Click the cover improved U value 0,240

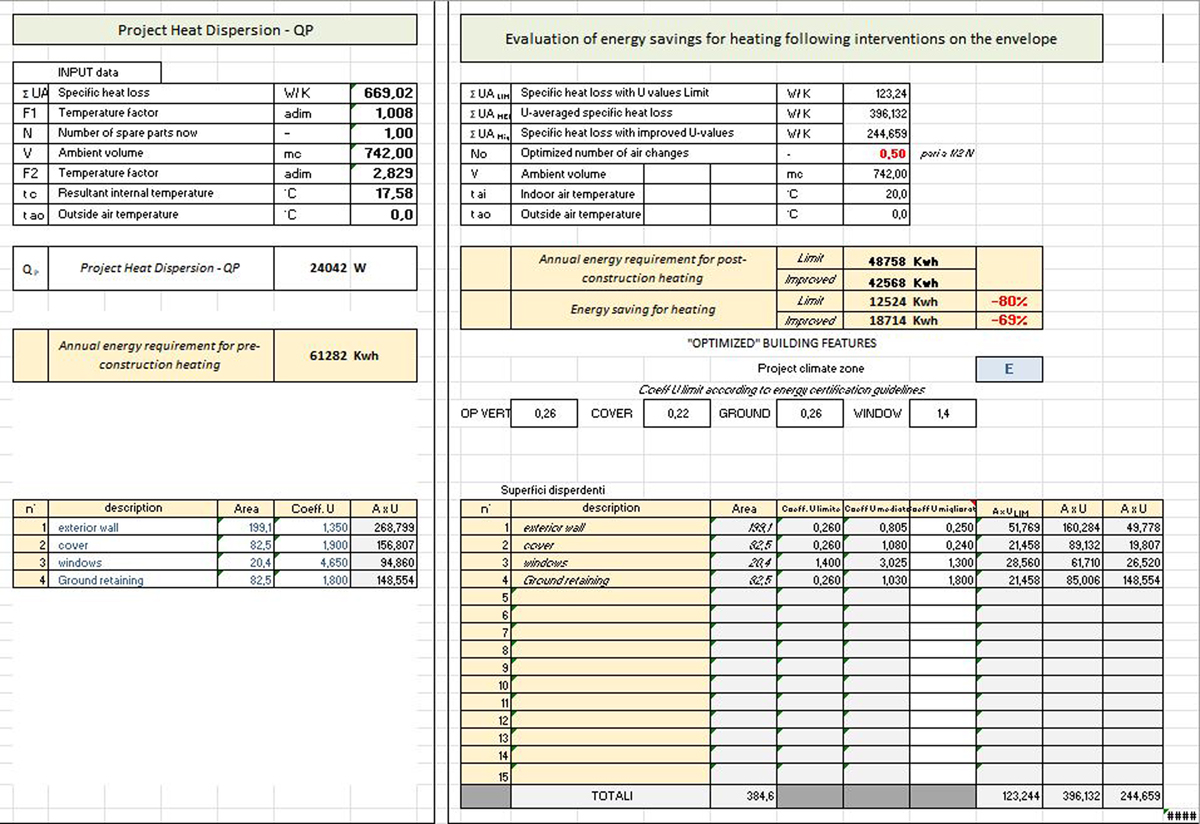point(943,545)
